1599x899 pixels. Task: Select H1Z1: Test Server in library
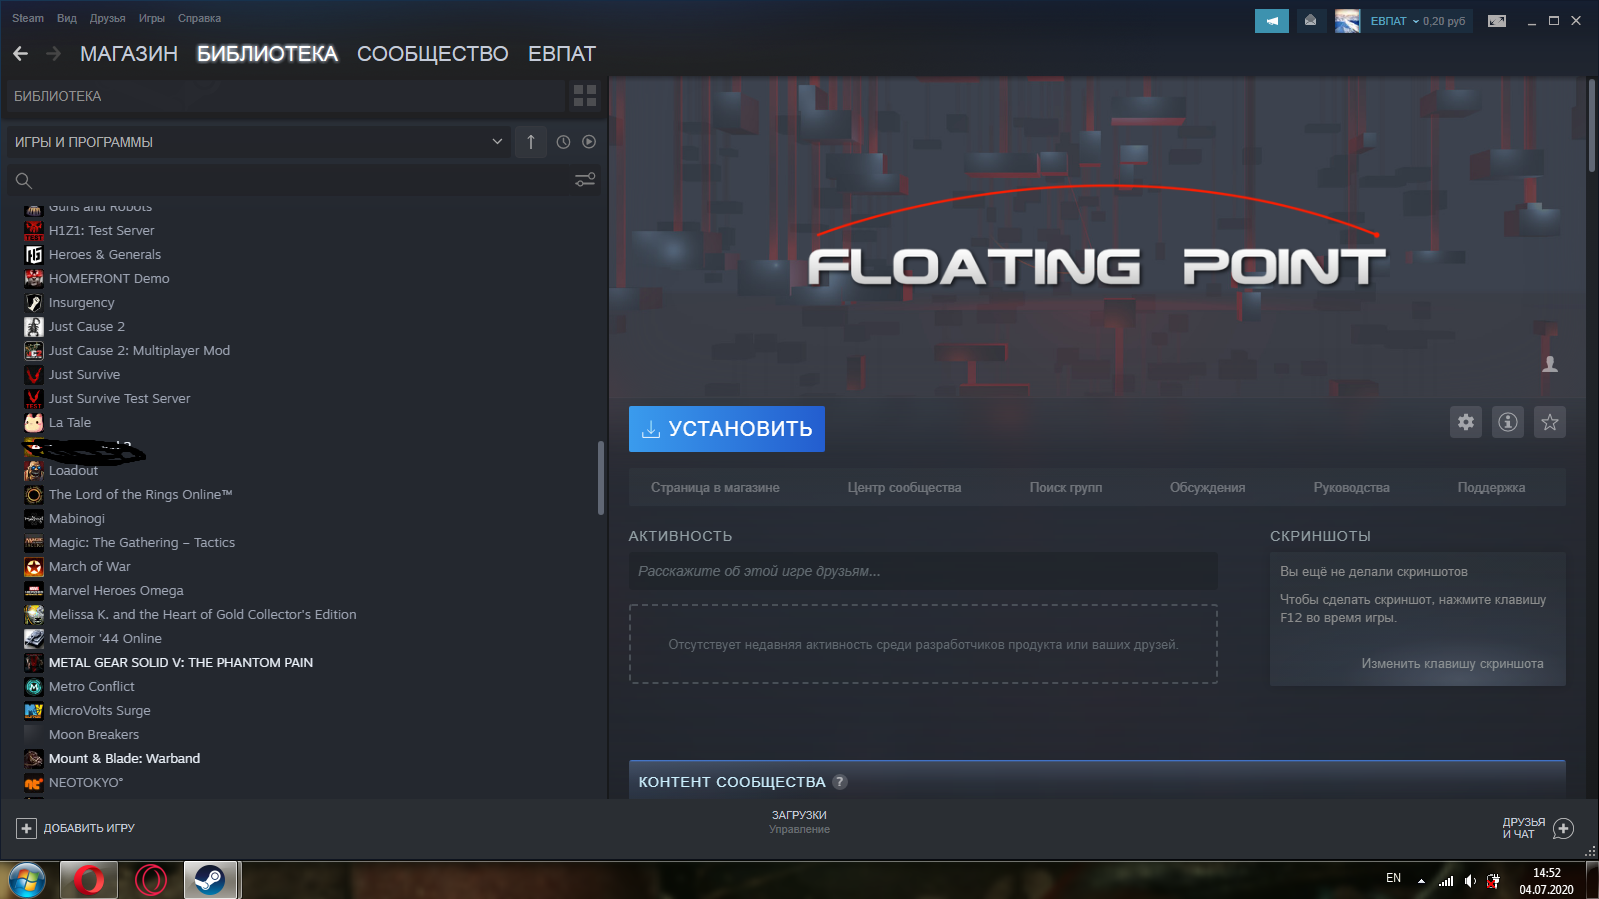point(101,230)
